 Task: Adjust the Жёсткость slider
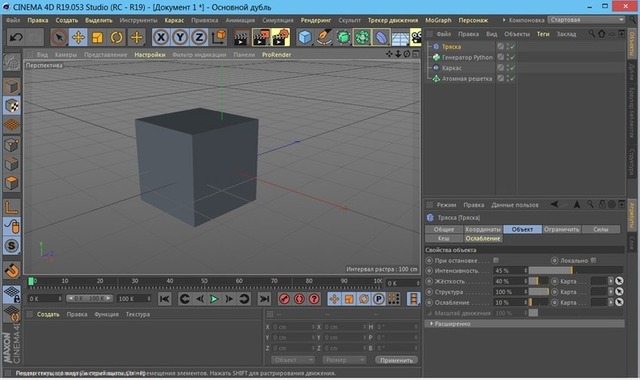click(538, 281)
